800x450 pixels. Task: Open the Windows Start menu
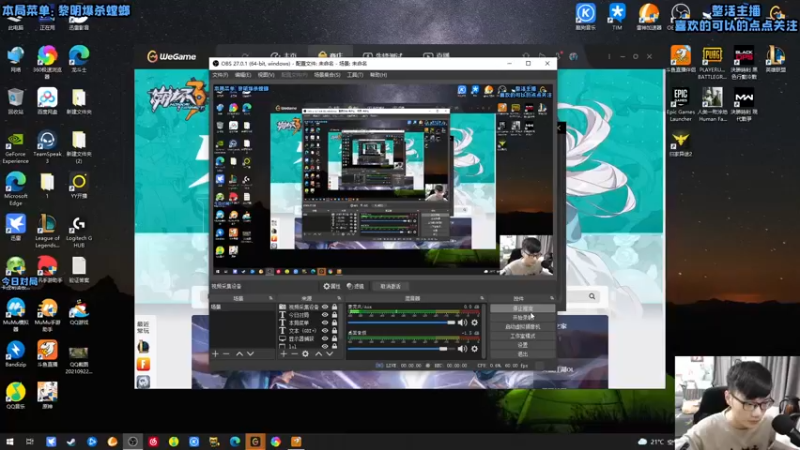[x=10, y=441]
